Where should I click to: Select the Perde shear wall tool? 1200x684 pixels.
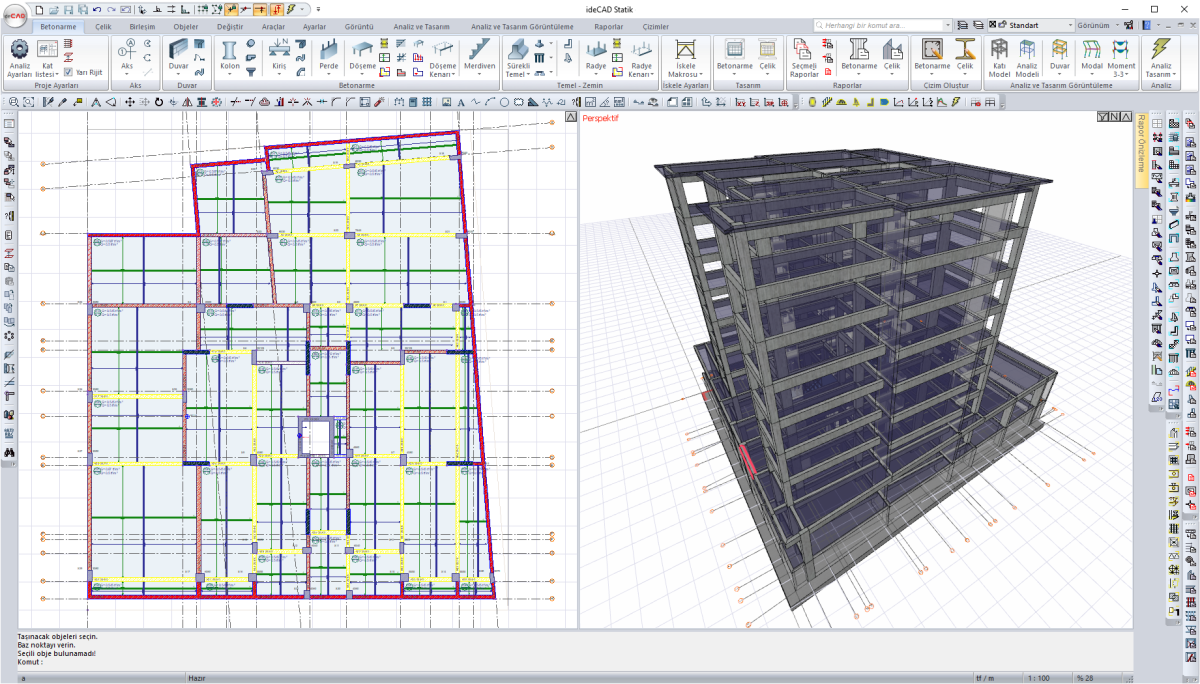[x=328, y=52]
